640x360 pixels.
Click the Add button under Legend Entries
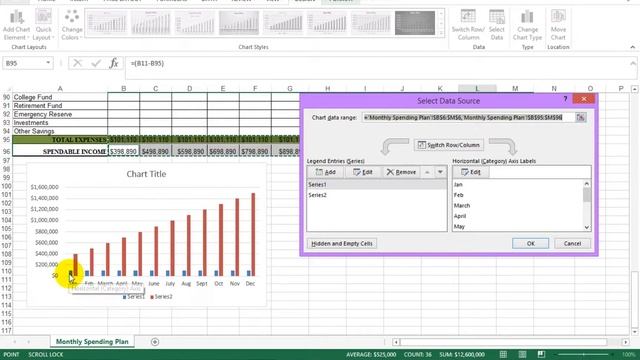tap(326, 172)
